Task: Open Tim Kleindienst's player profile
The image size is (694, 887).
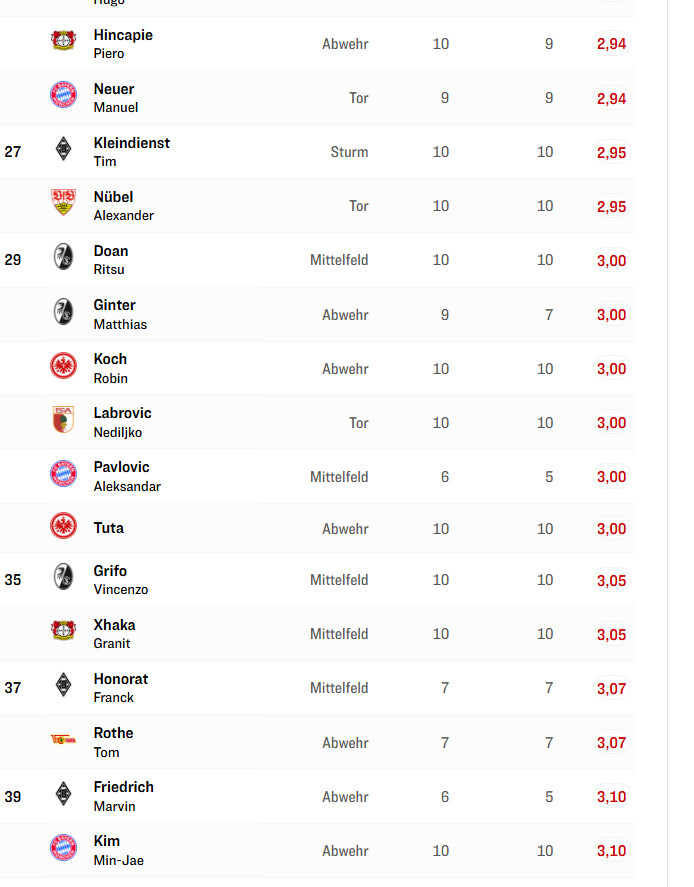Action: (131, 143)
